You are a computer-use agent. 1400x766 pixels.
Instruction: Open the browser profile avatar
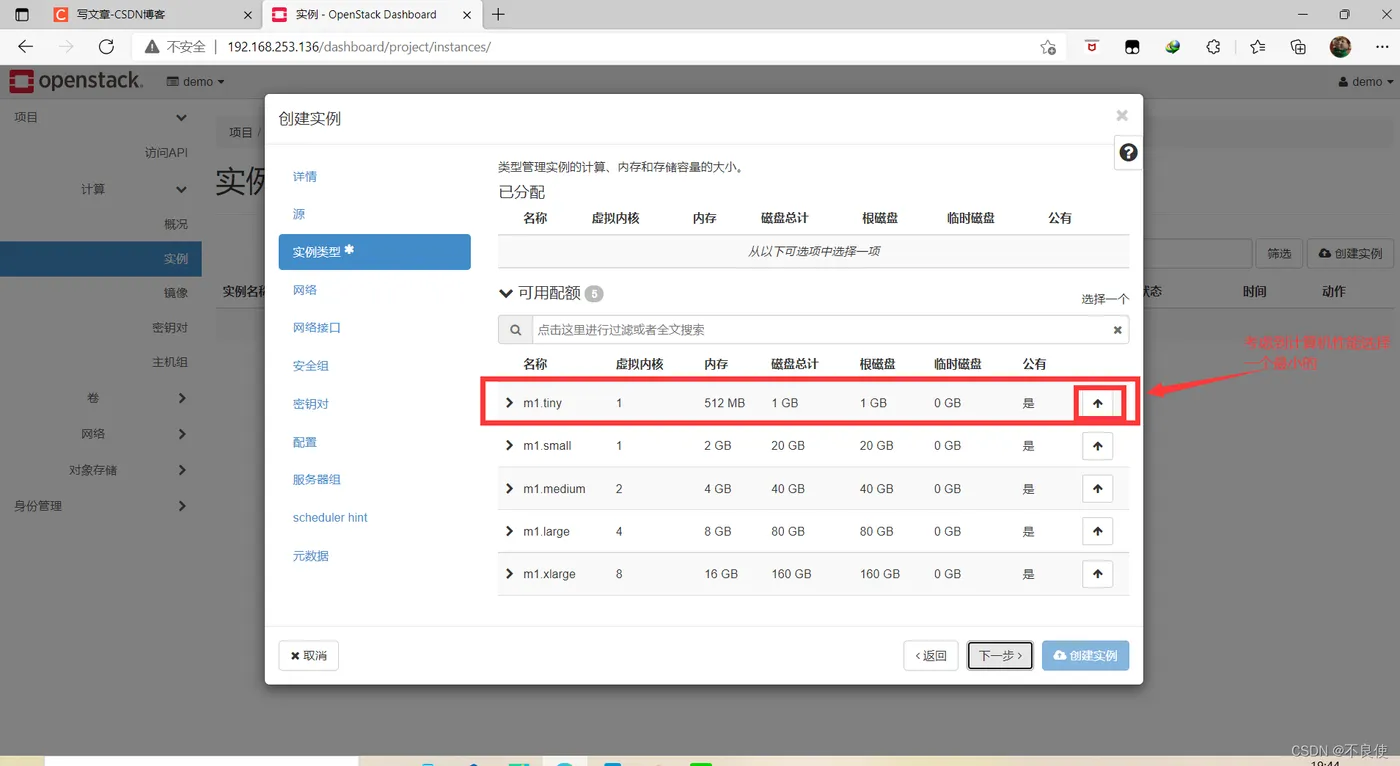1340,46
